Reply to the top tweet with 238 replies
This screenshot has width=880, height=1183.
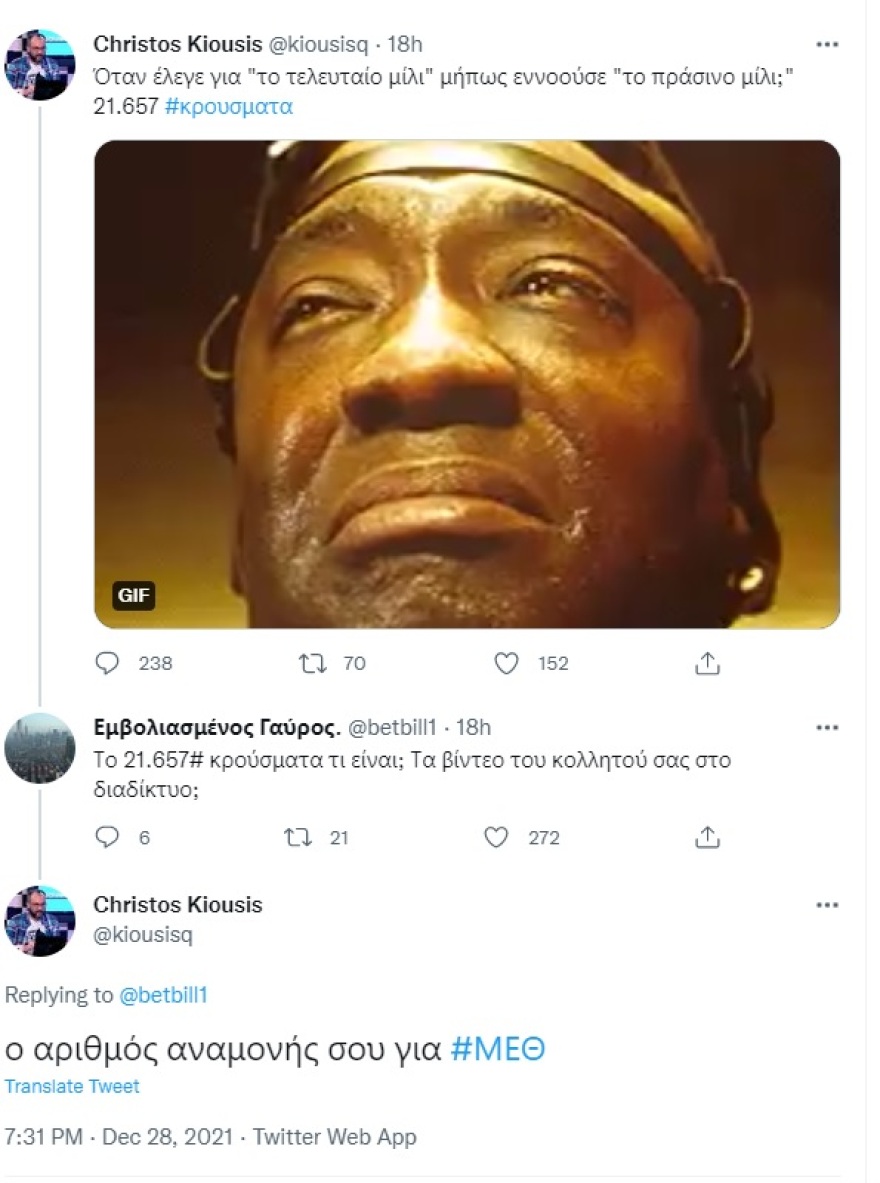[x=108, y=663]
